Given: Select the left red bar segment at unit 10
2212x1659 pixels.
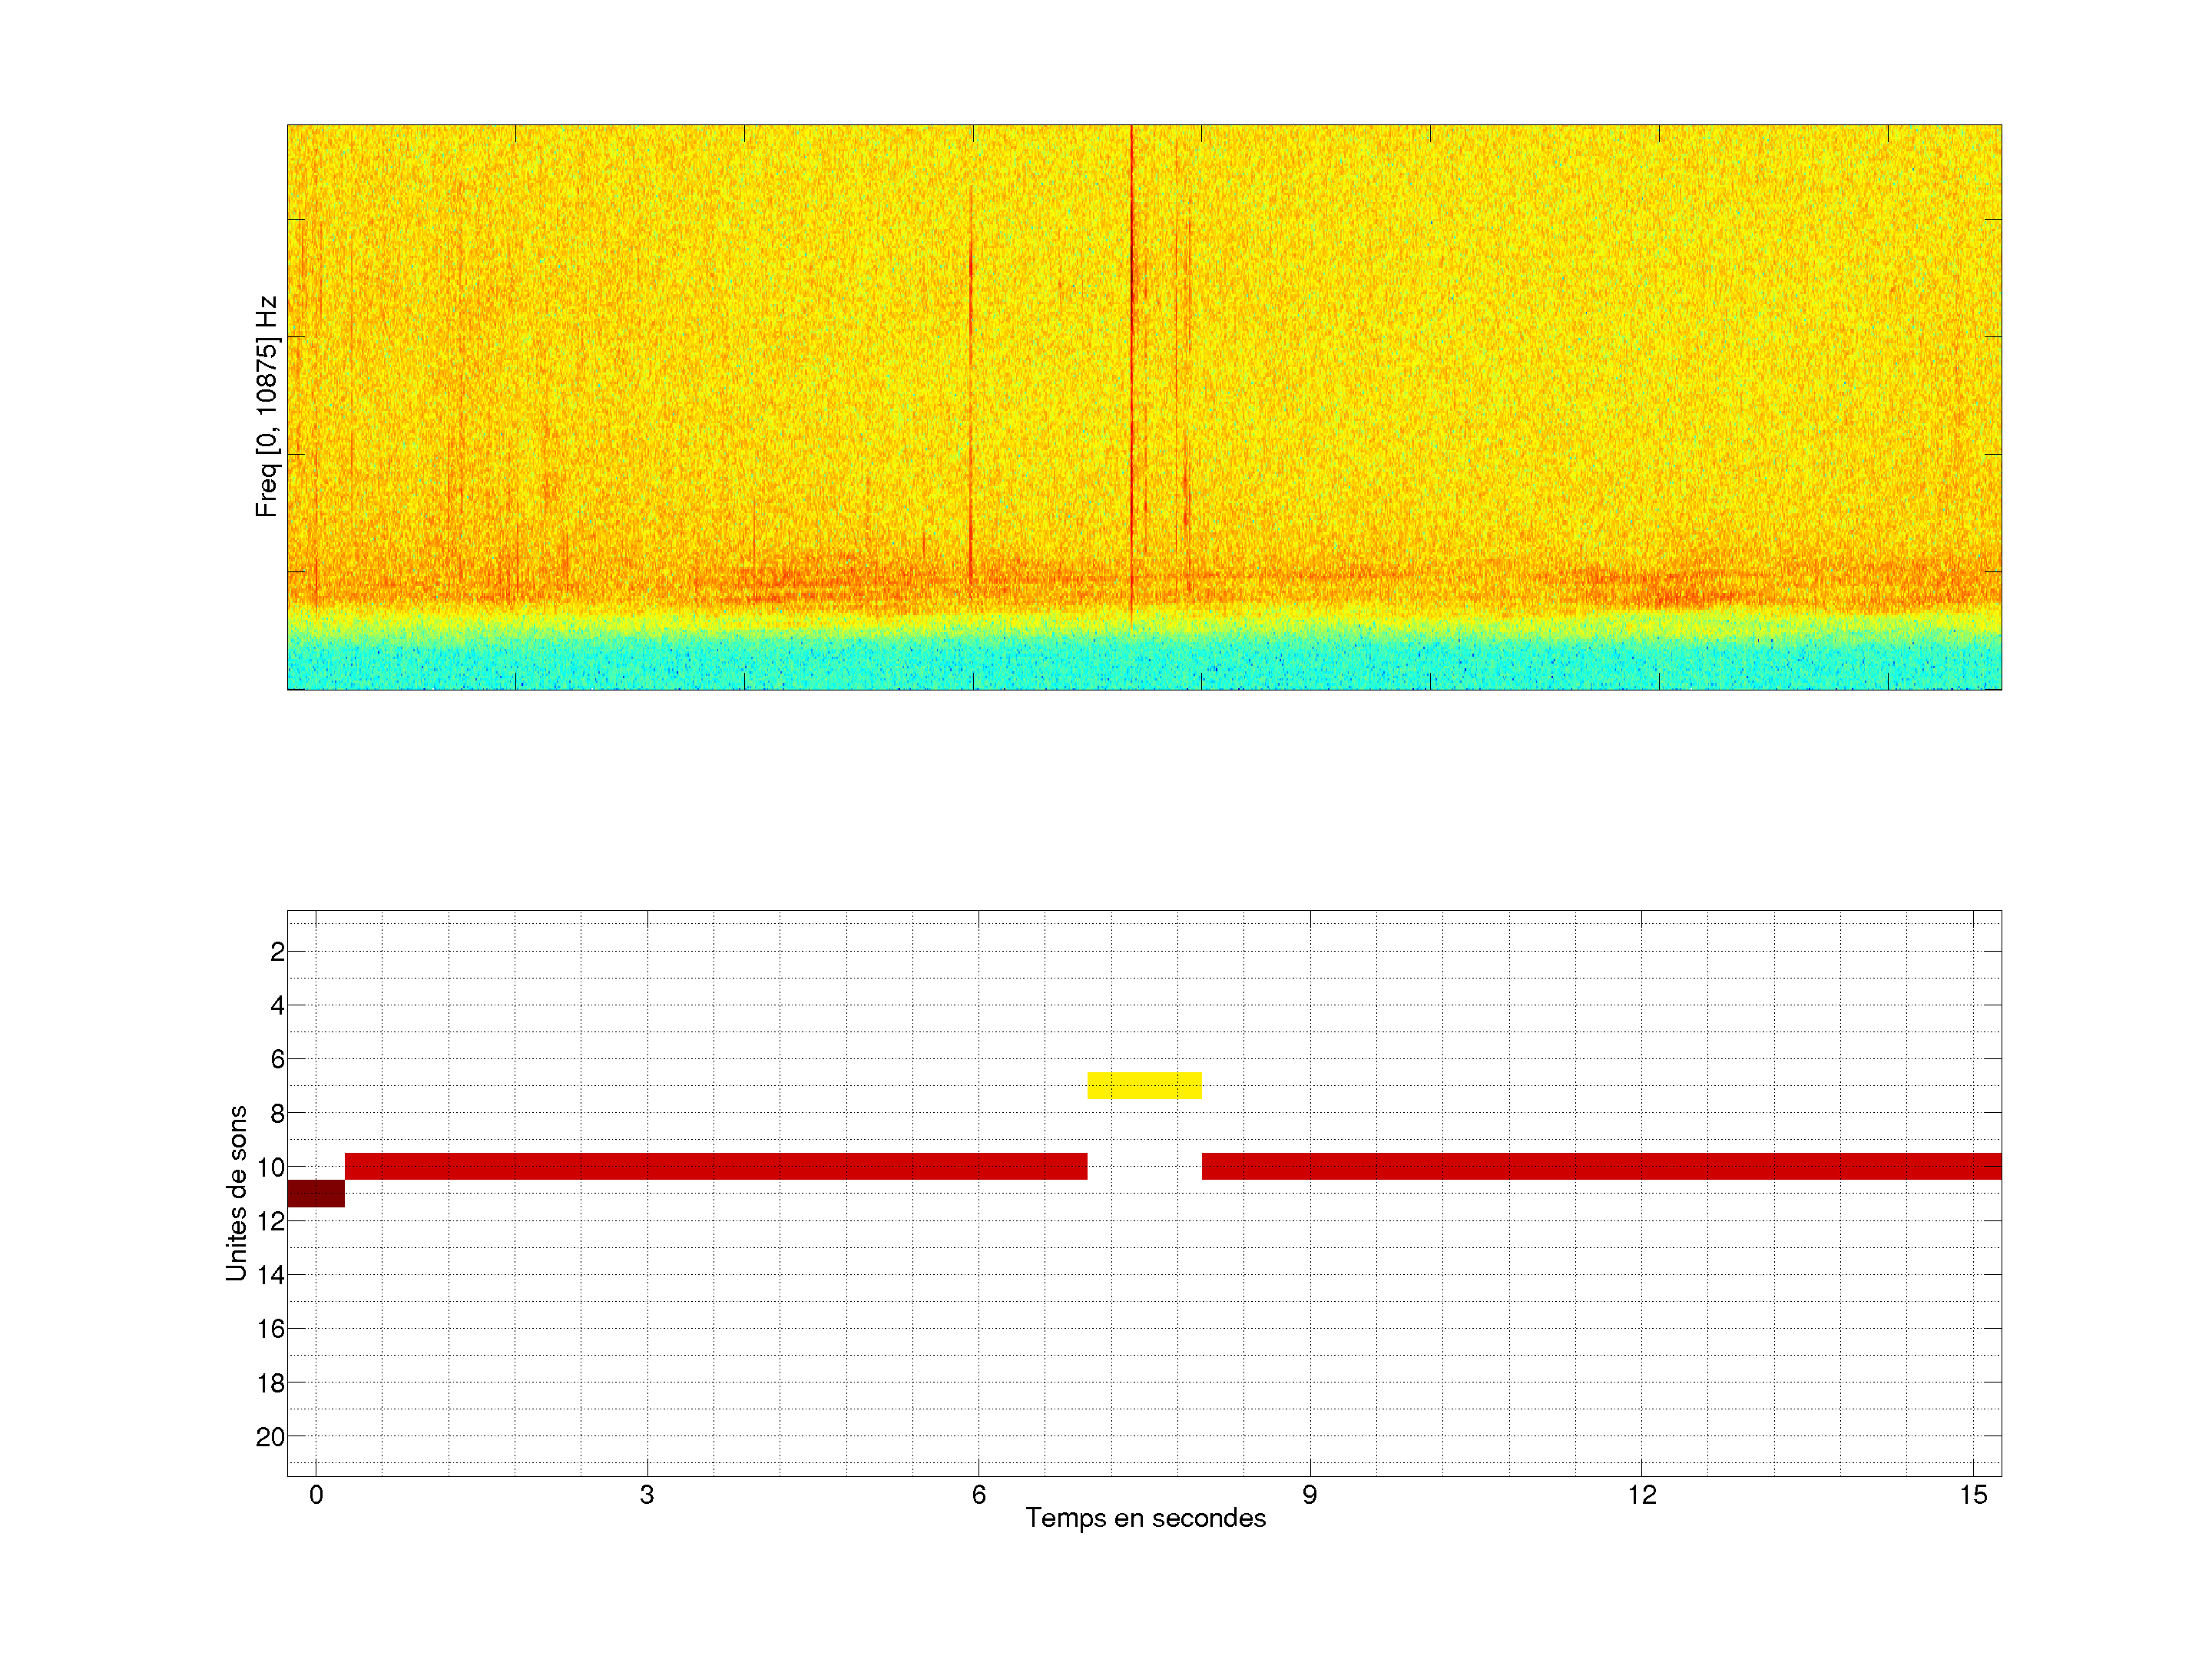Looking at the screenshot, I should pos(715,1166).
